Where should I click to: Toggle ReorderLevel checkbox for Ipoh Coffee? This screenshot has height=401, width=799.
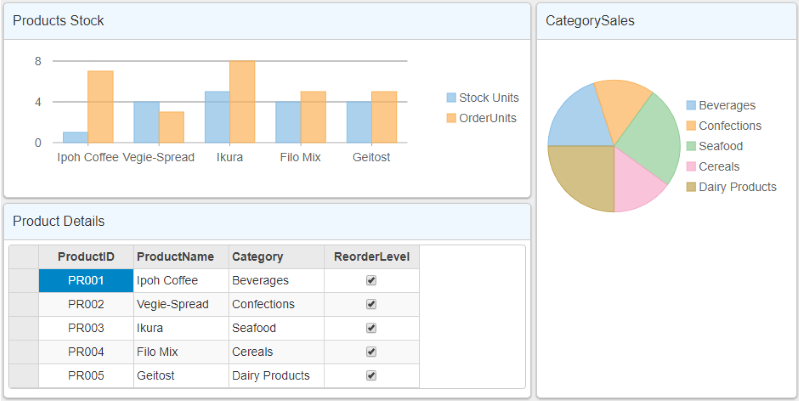click(371, 281)
